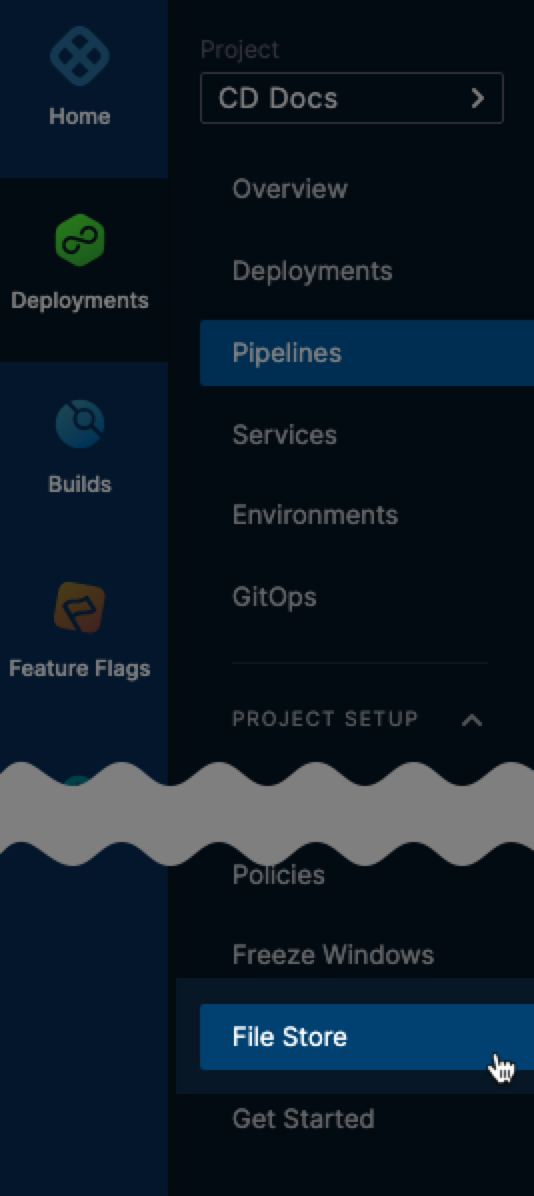
Task: Open the Feature Flags icon
Action: tap(79, 608)
